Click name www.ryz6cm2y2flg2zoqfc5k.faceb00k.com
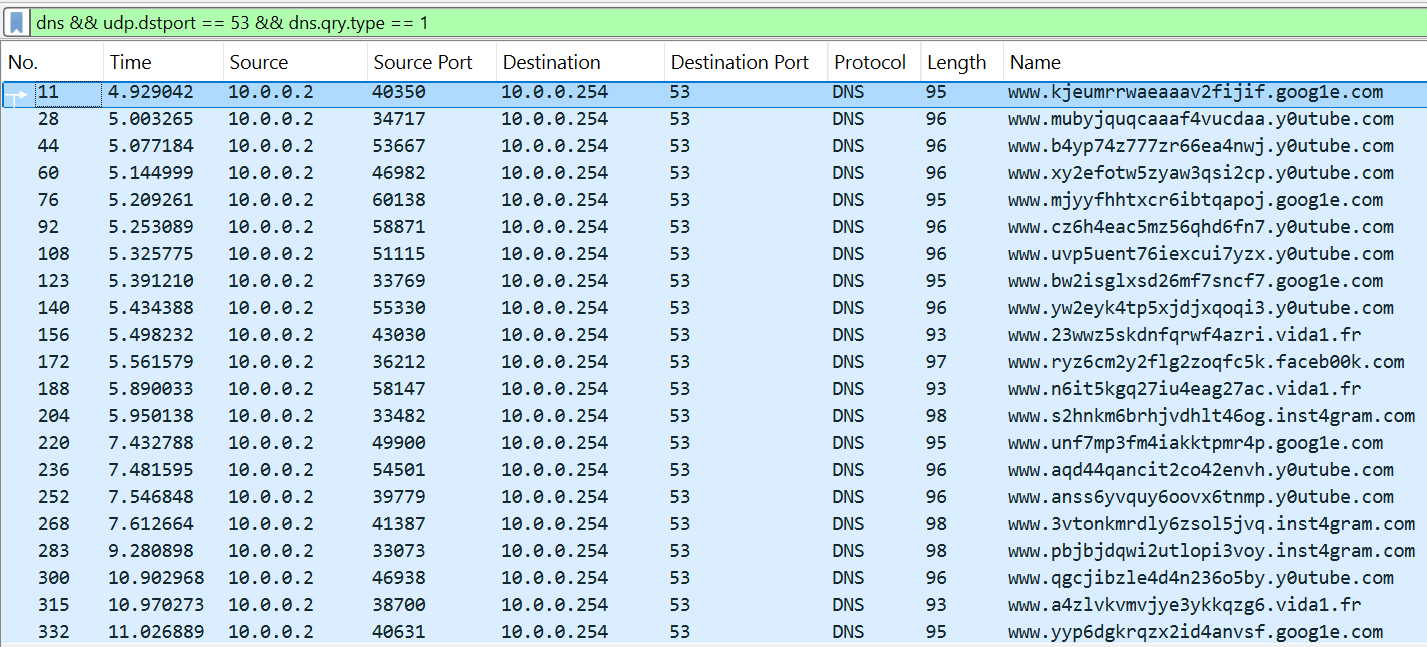Screen dimensions: 1427x647 click(1206, 362)
